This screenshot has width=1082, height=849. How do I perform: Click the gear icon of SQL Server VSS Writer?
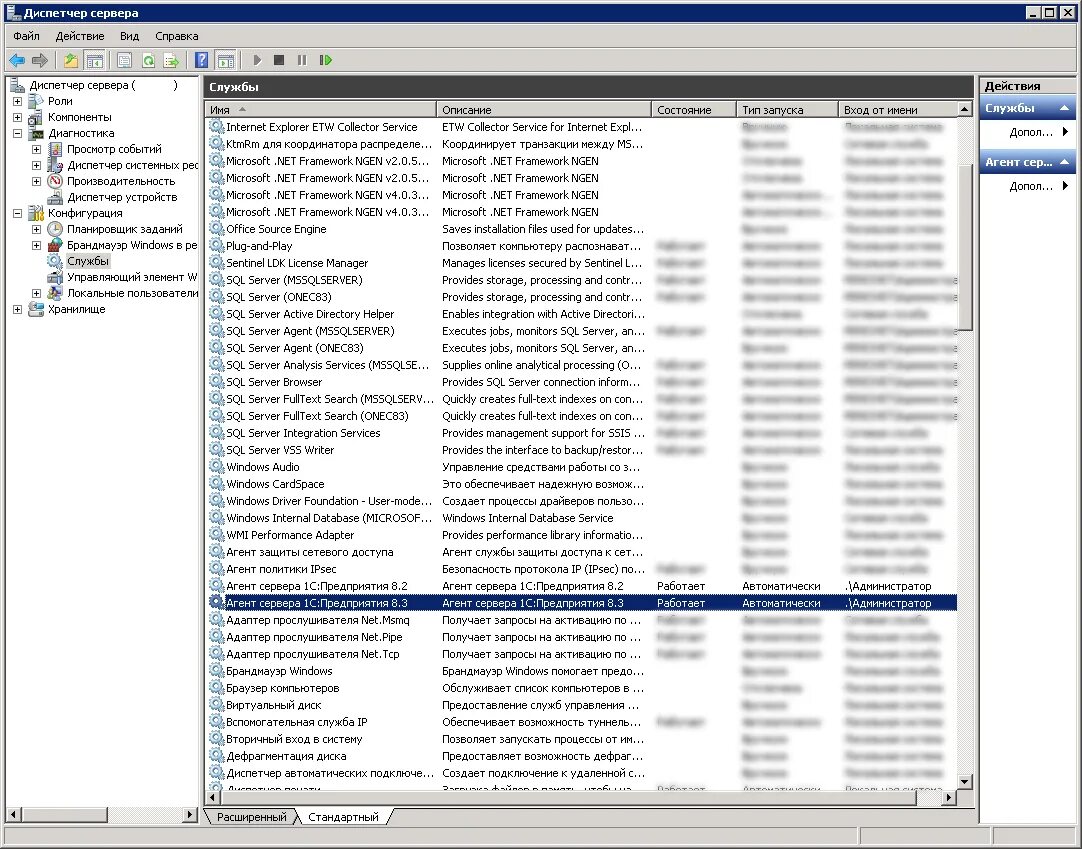pyautogui.click(x=217, y=450)
